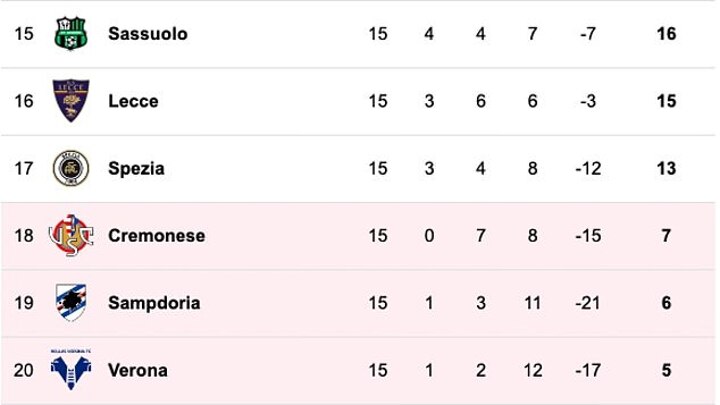Click Cremonese's -15 goal difference
The height and width of the screenshot is (405, 720).
[588, 236]
